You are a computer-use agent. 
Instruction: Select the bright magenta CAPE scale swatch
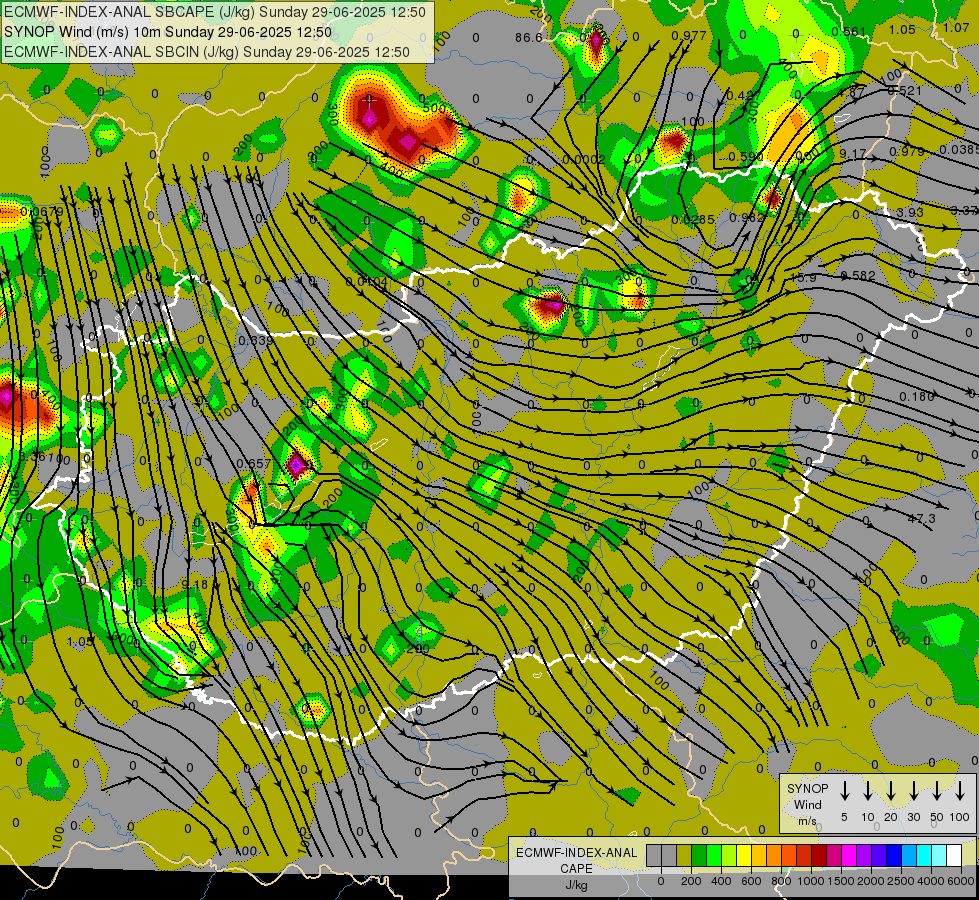pos(849,856)
